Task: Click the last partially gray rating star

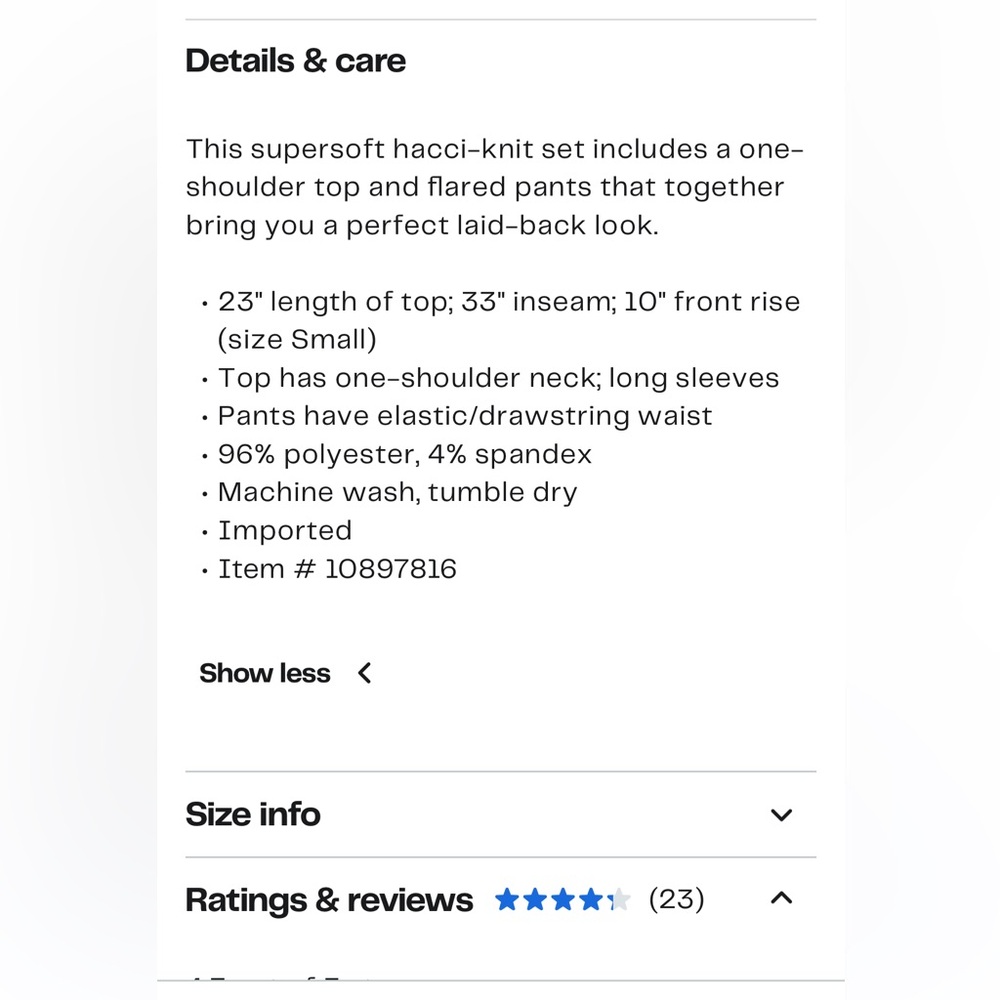Action: tap(619, 900)
